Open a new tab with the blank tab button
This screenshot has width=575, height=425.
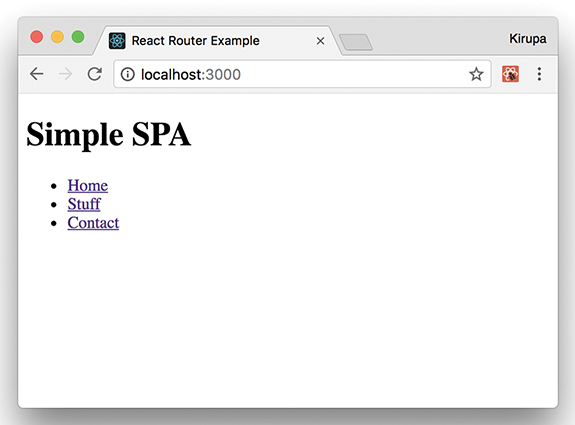click(x=356, y=42)
